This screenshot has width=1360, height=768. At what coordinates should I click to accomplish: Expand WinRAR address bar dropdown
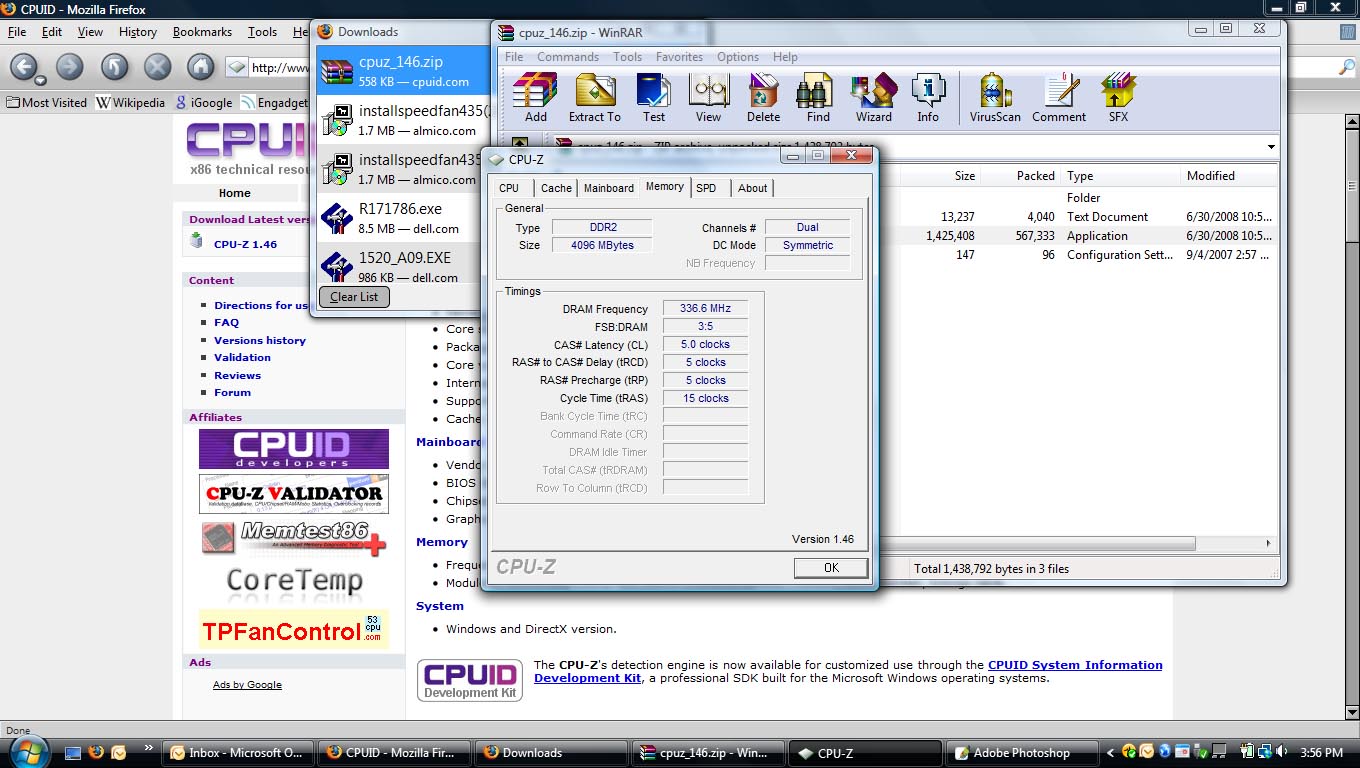coord(1271,146)
